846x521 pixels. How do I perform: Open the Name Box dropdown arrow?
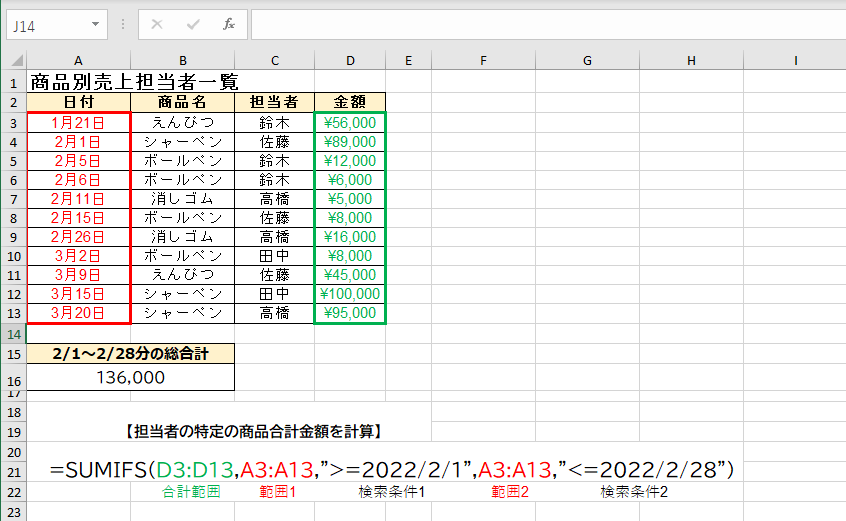point(95,23)
